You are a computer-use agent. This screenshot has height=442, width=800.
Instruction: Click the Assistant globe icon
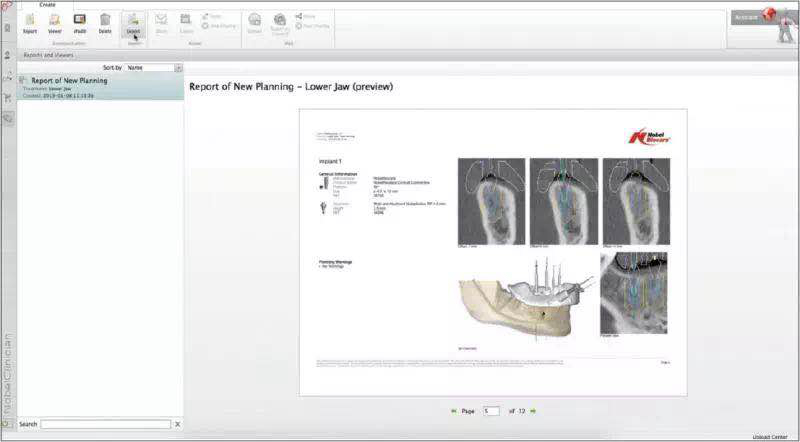pyautogui.click(x=771, y=16)
